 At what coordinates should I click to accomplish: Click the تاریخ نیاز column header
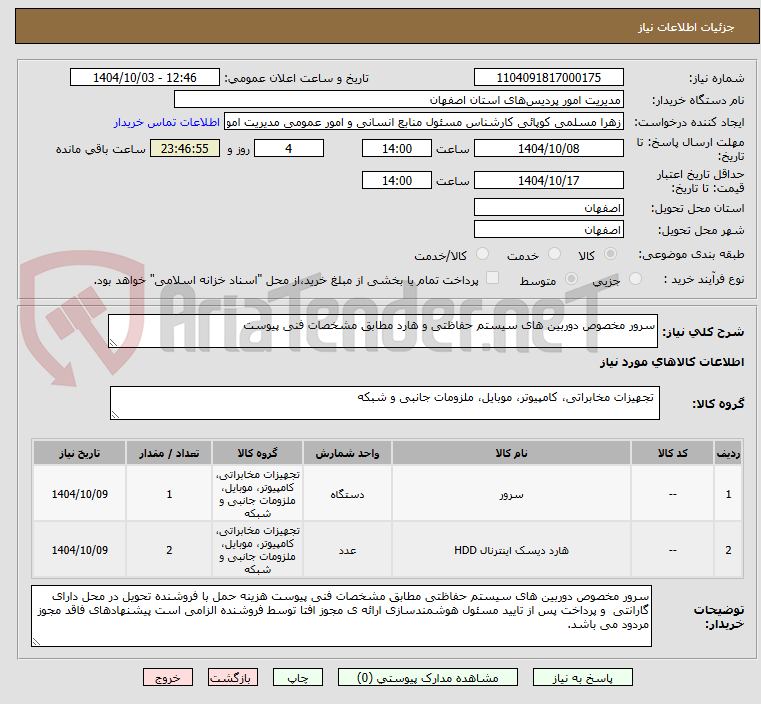[x=80, y=453]
